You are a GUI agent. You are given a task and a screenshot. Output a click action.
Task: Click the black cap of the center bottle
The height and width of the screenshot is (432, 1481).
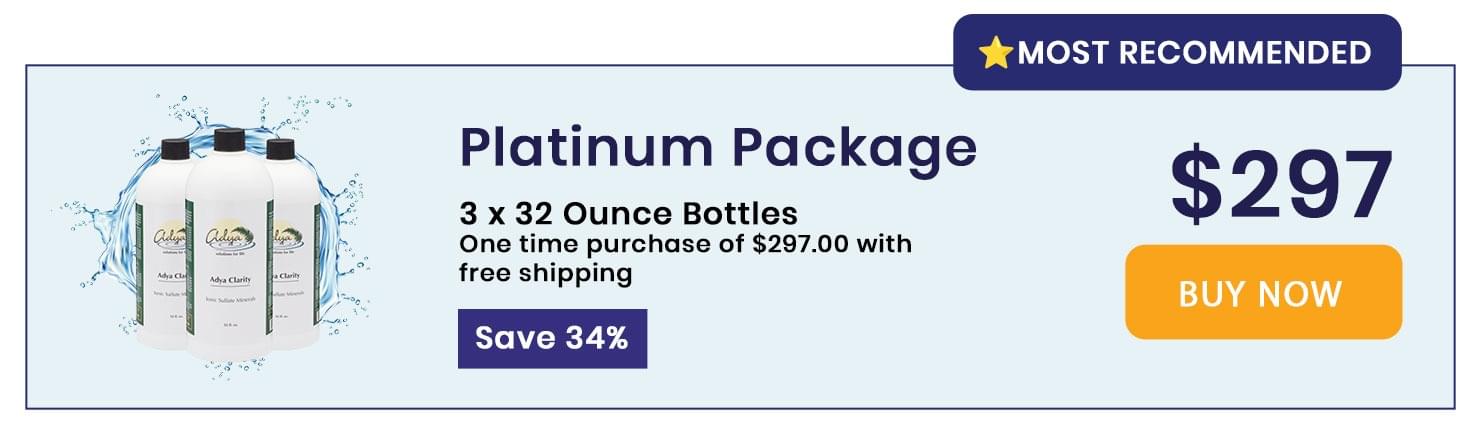coord(229,140)
